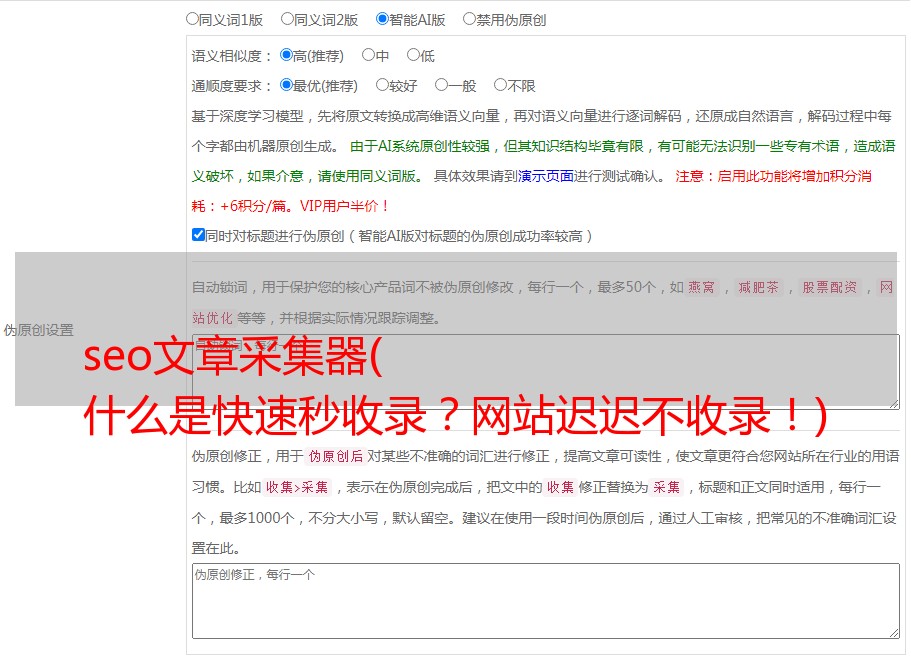Screen dimensions: 911x658
Task: Click the 燕窝 example keyword
Action: [x=701, y=287]
